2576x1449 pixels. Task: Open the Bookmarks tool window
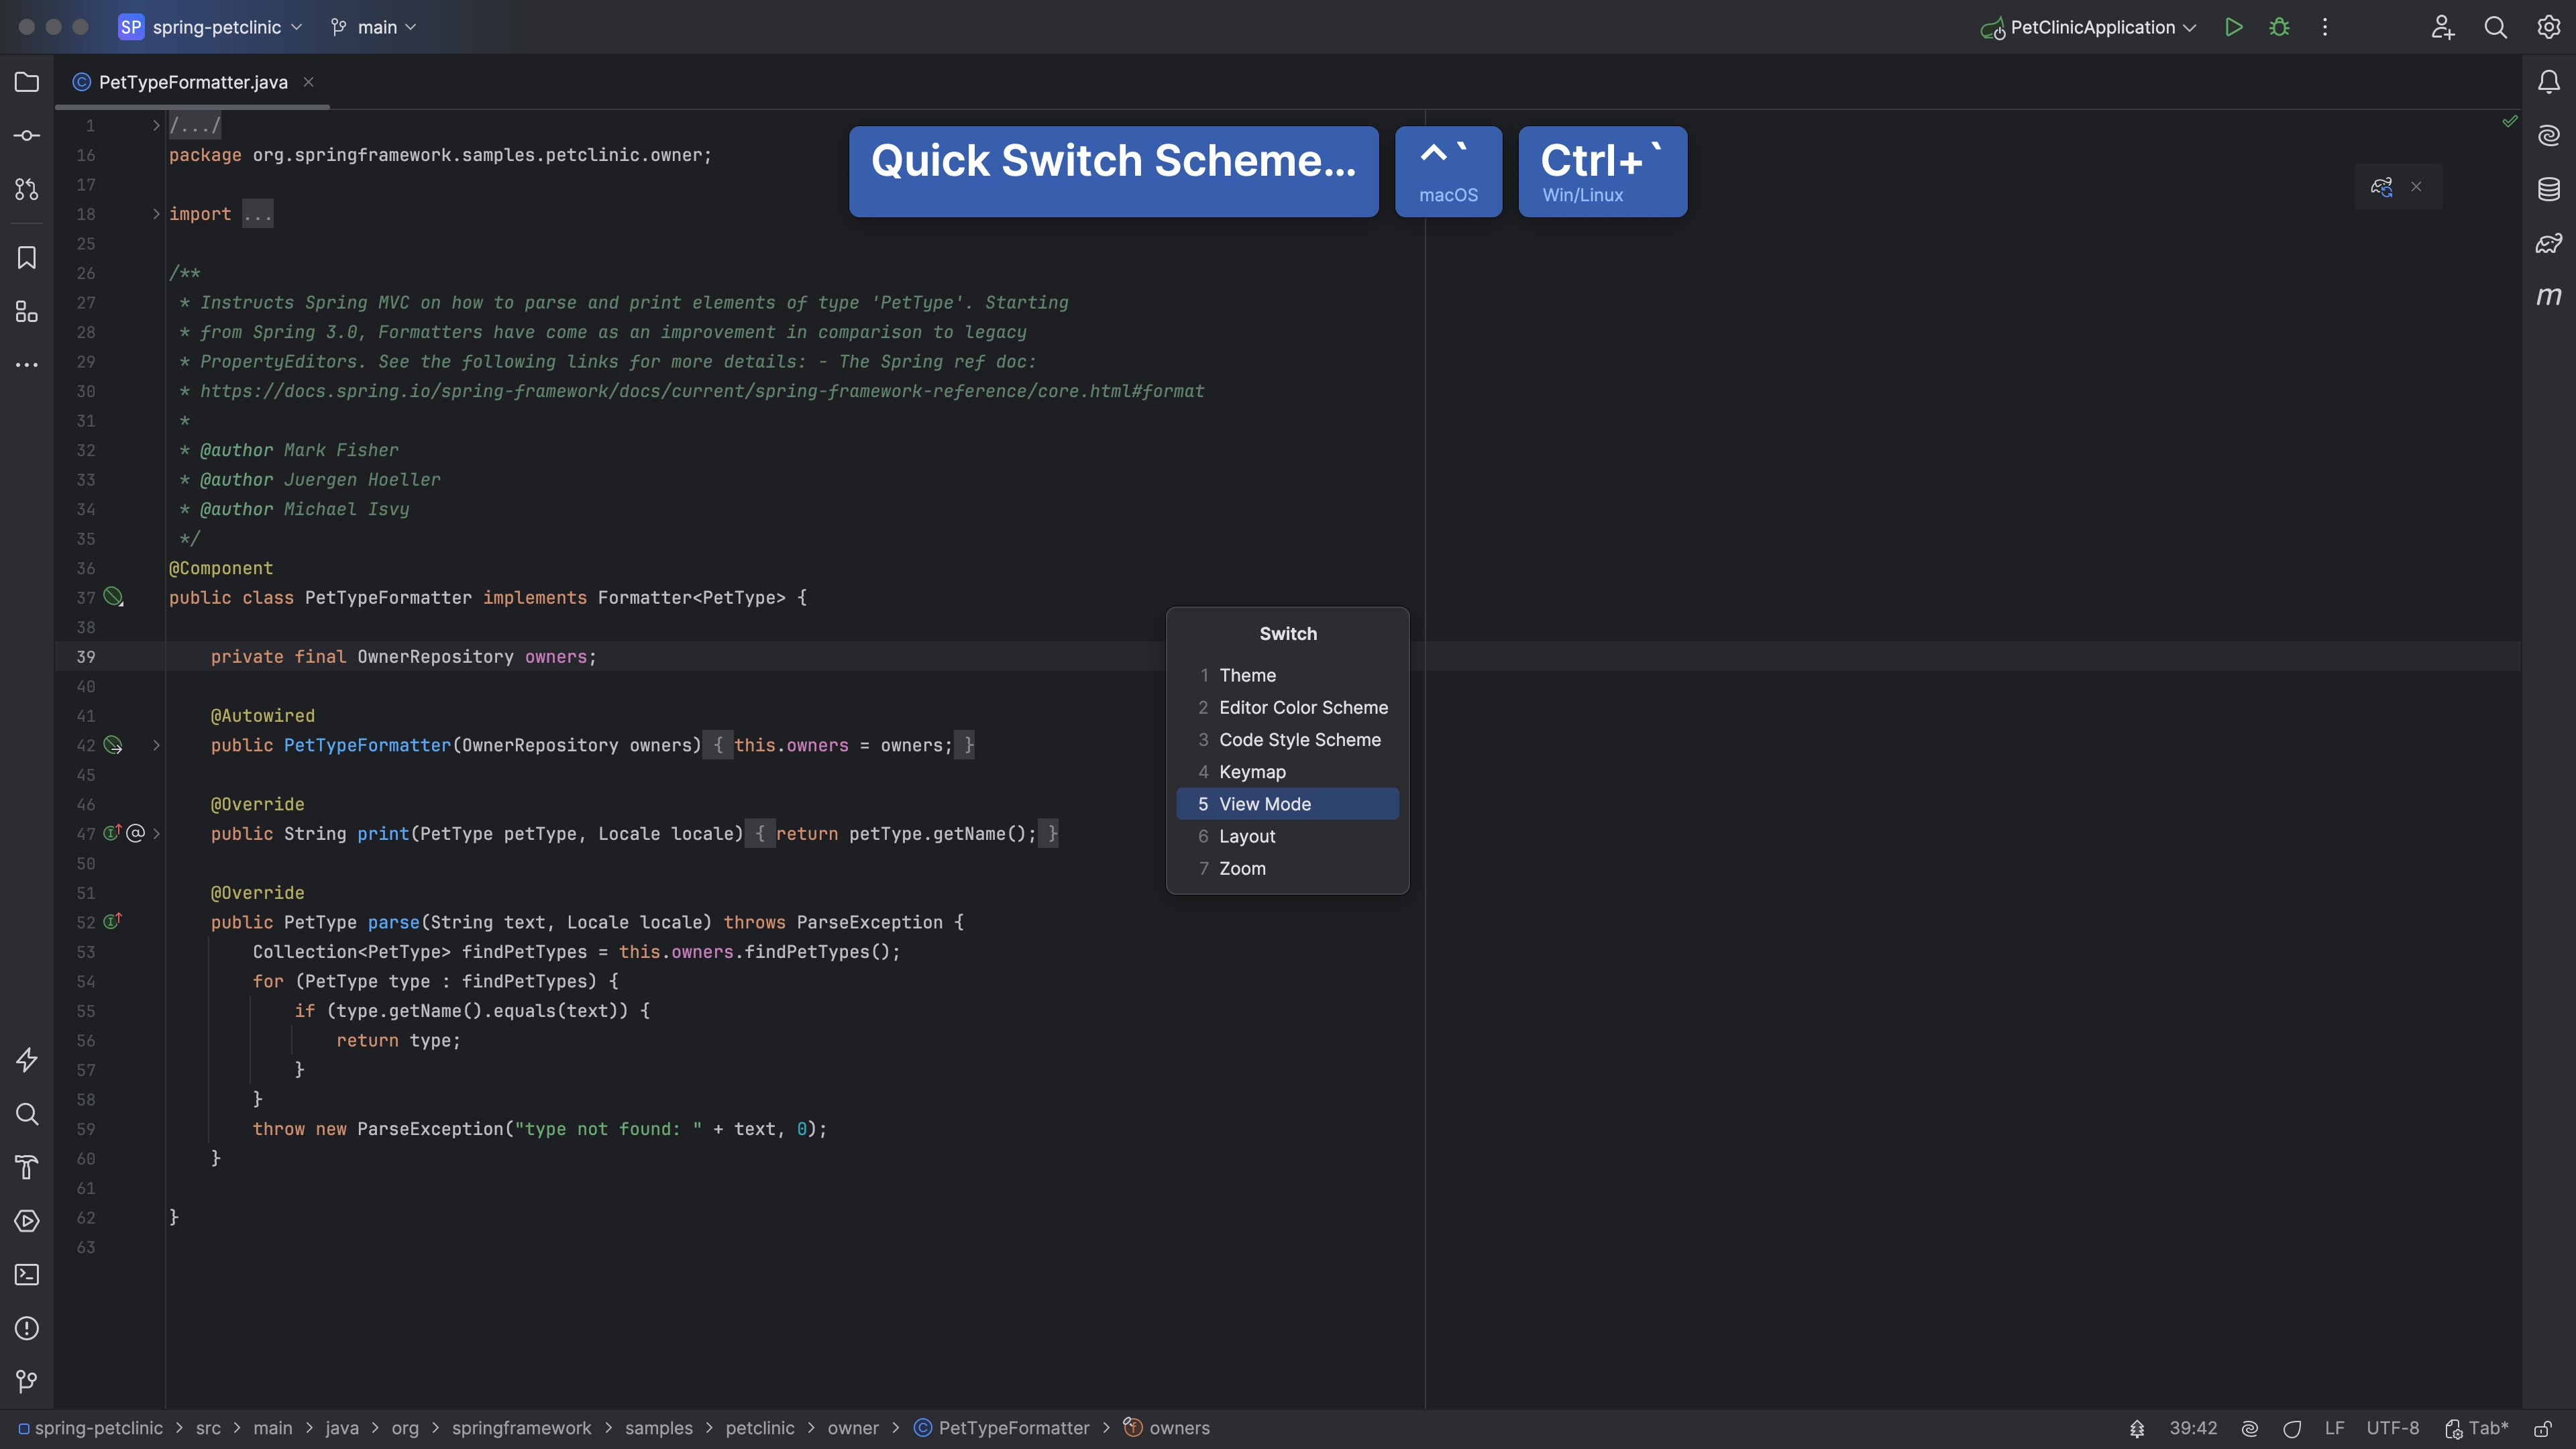26,257
